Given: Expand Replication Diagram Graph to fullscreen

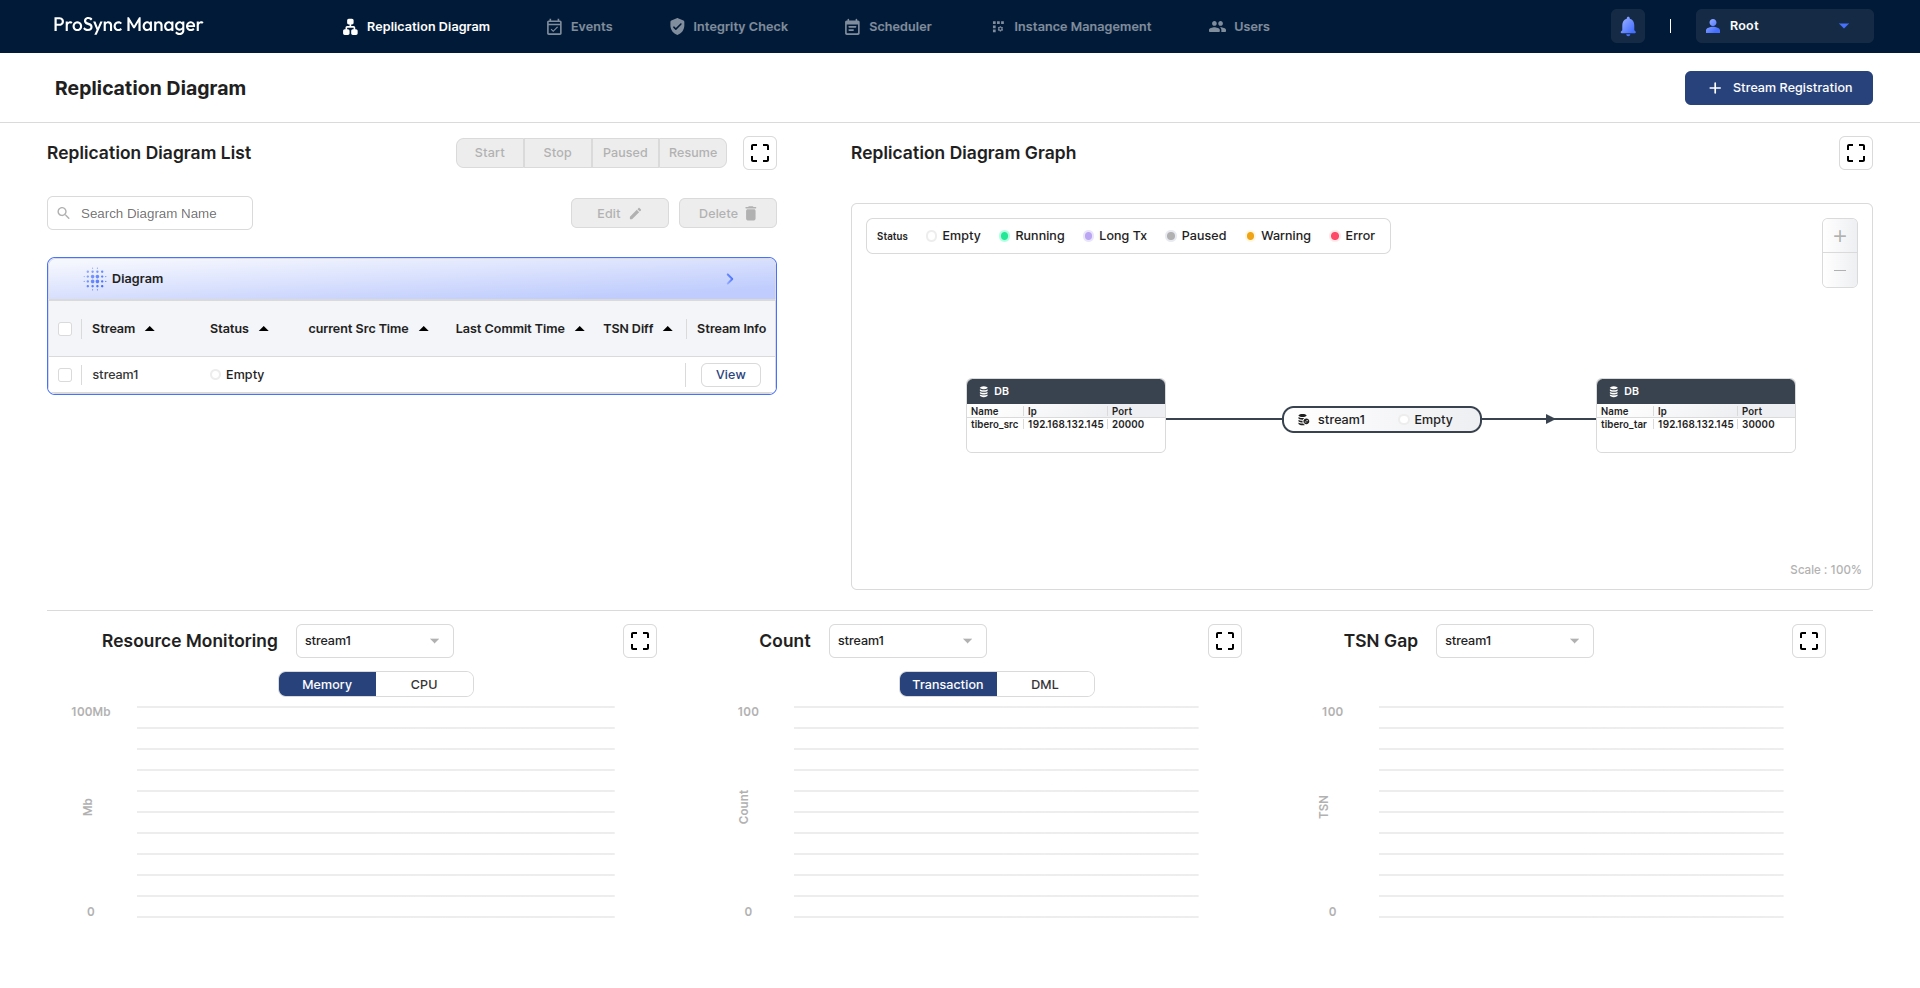Looking at the screenshot, I should (1856, 153).
